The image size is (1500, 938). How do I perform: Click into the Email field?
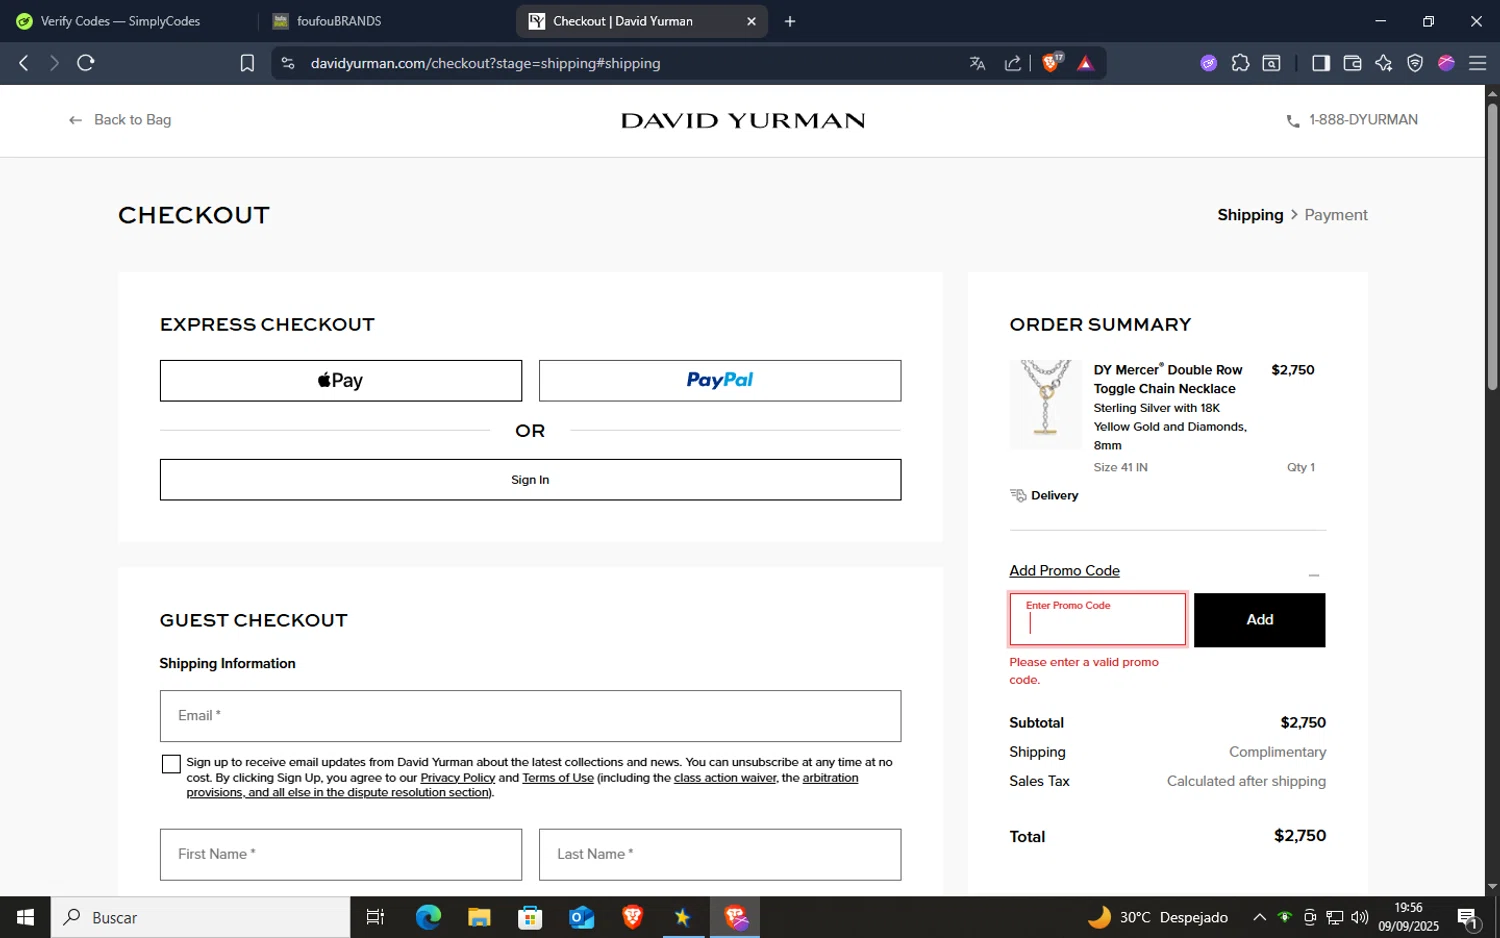530,716
